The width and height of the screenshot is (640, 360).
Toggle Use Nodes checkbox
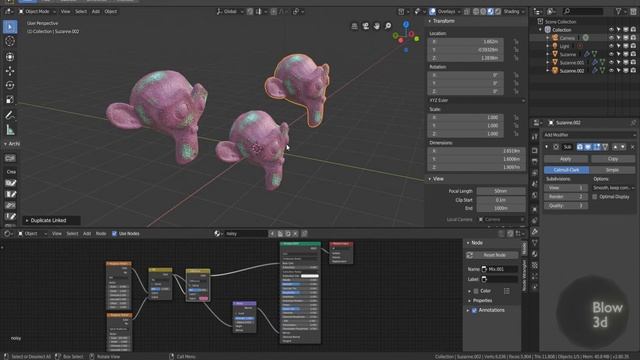(x=114, y=234)
